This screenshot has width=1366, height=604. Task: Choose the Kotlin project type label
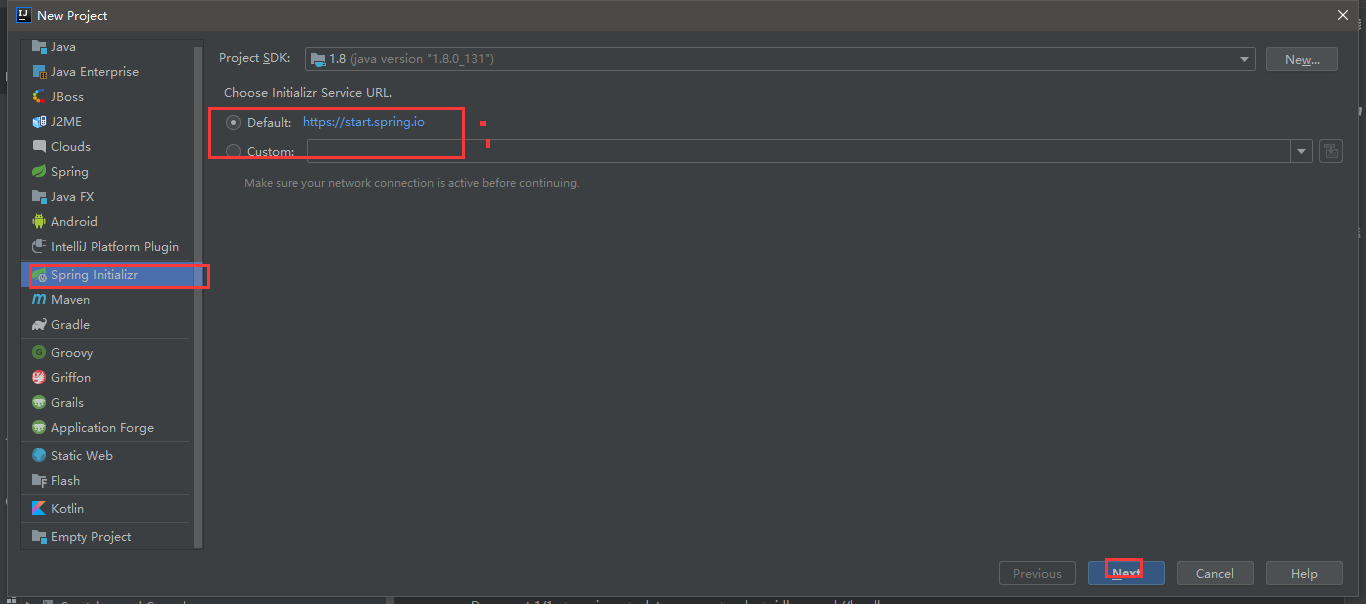(x=67, y=509)
